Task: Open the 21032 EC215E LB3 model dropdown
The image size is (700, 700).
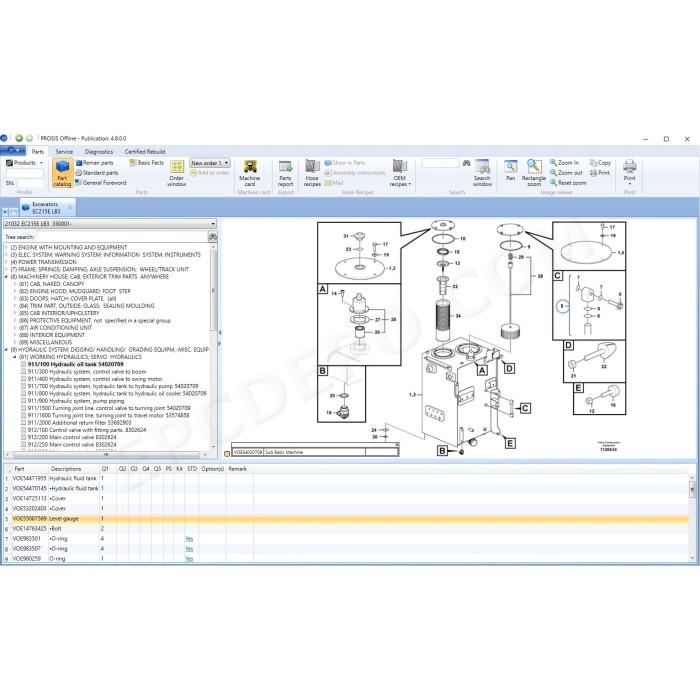Action: 110,223
